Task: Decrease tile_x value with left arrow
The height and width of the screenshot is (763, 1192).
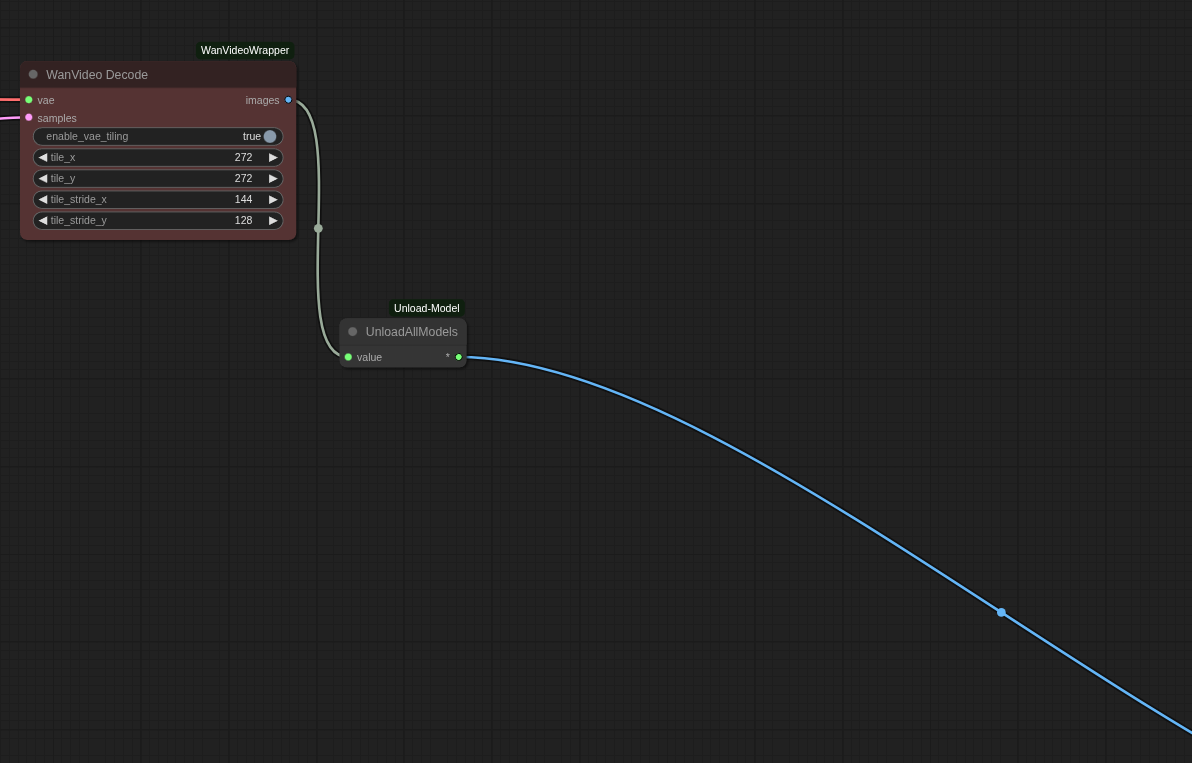Action: tap(43, 157)
